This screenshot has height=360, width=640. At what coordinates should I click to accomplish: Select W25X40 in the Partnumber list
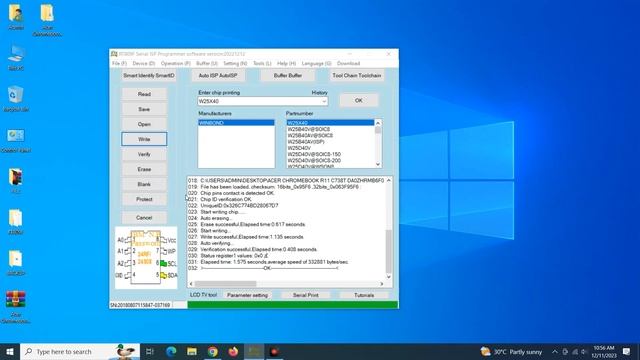pyautogui.click(x=330, y=123)
